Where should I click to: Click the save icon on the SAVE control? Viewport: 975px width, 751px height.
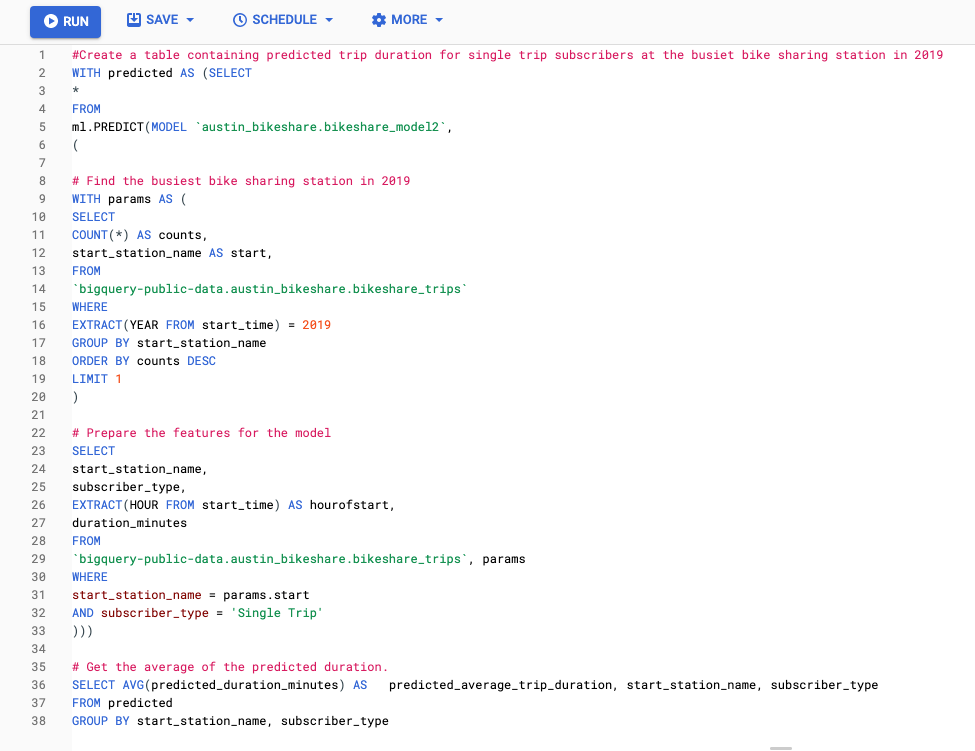coord(135,19)
